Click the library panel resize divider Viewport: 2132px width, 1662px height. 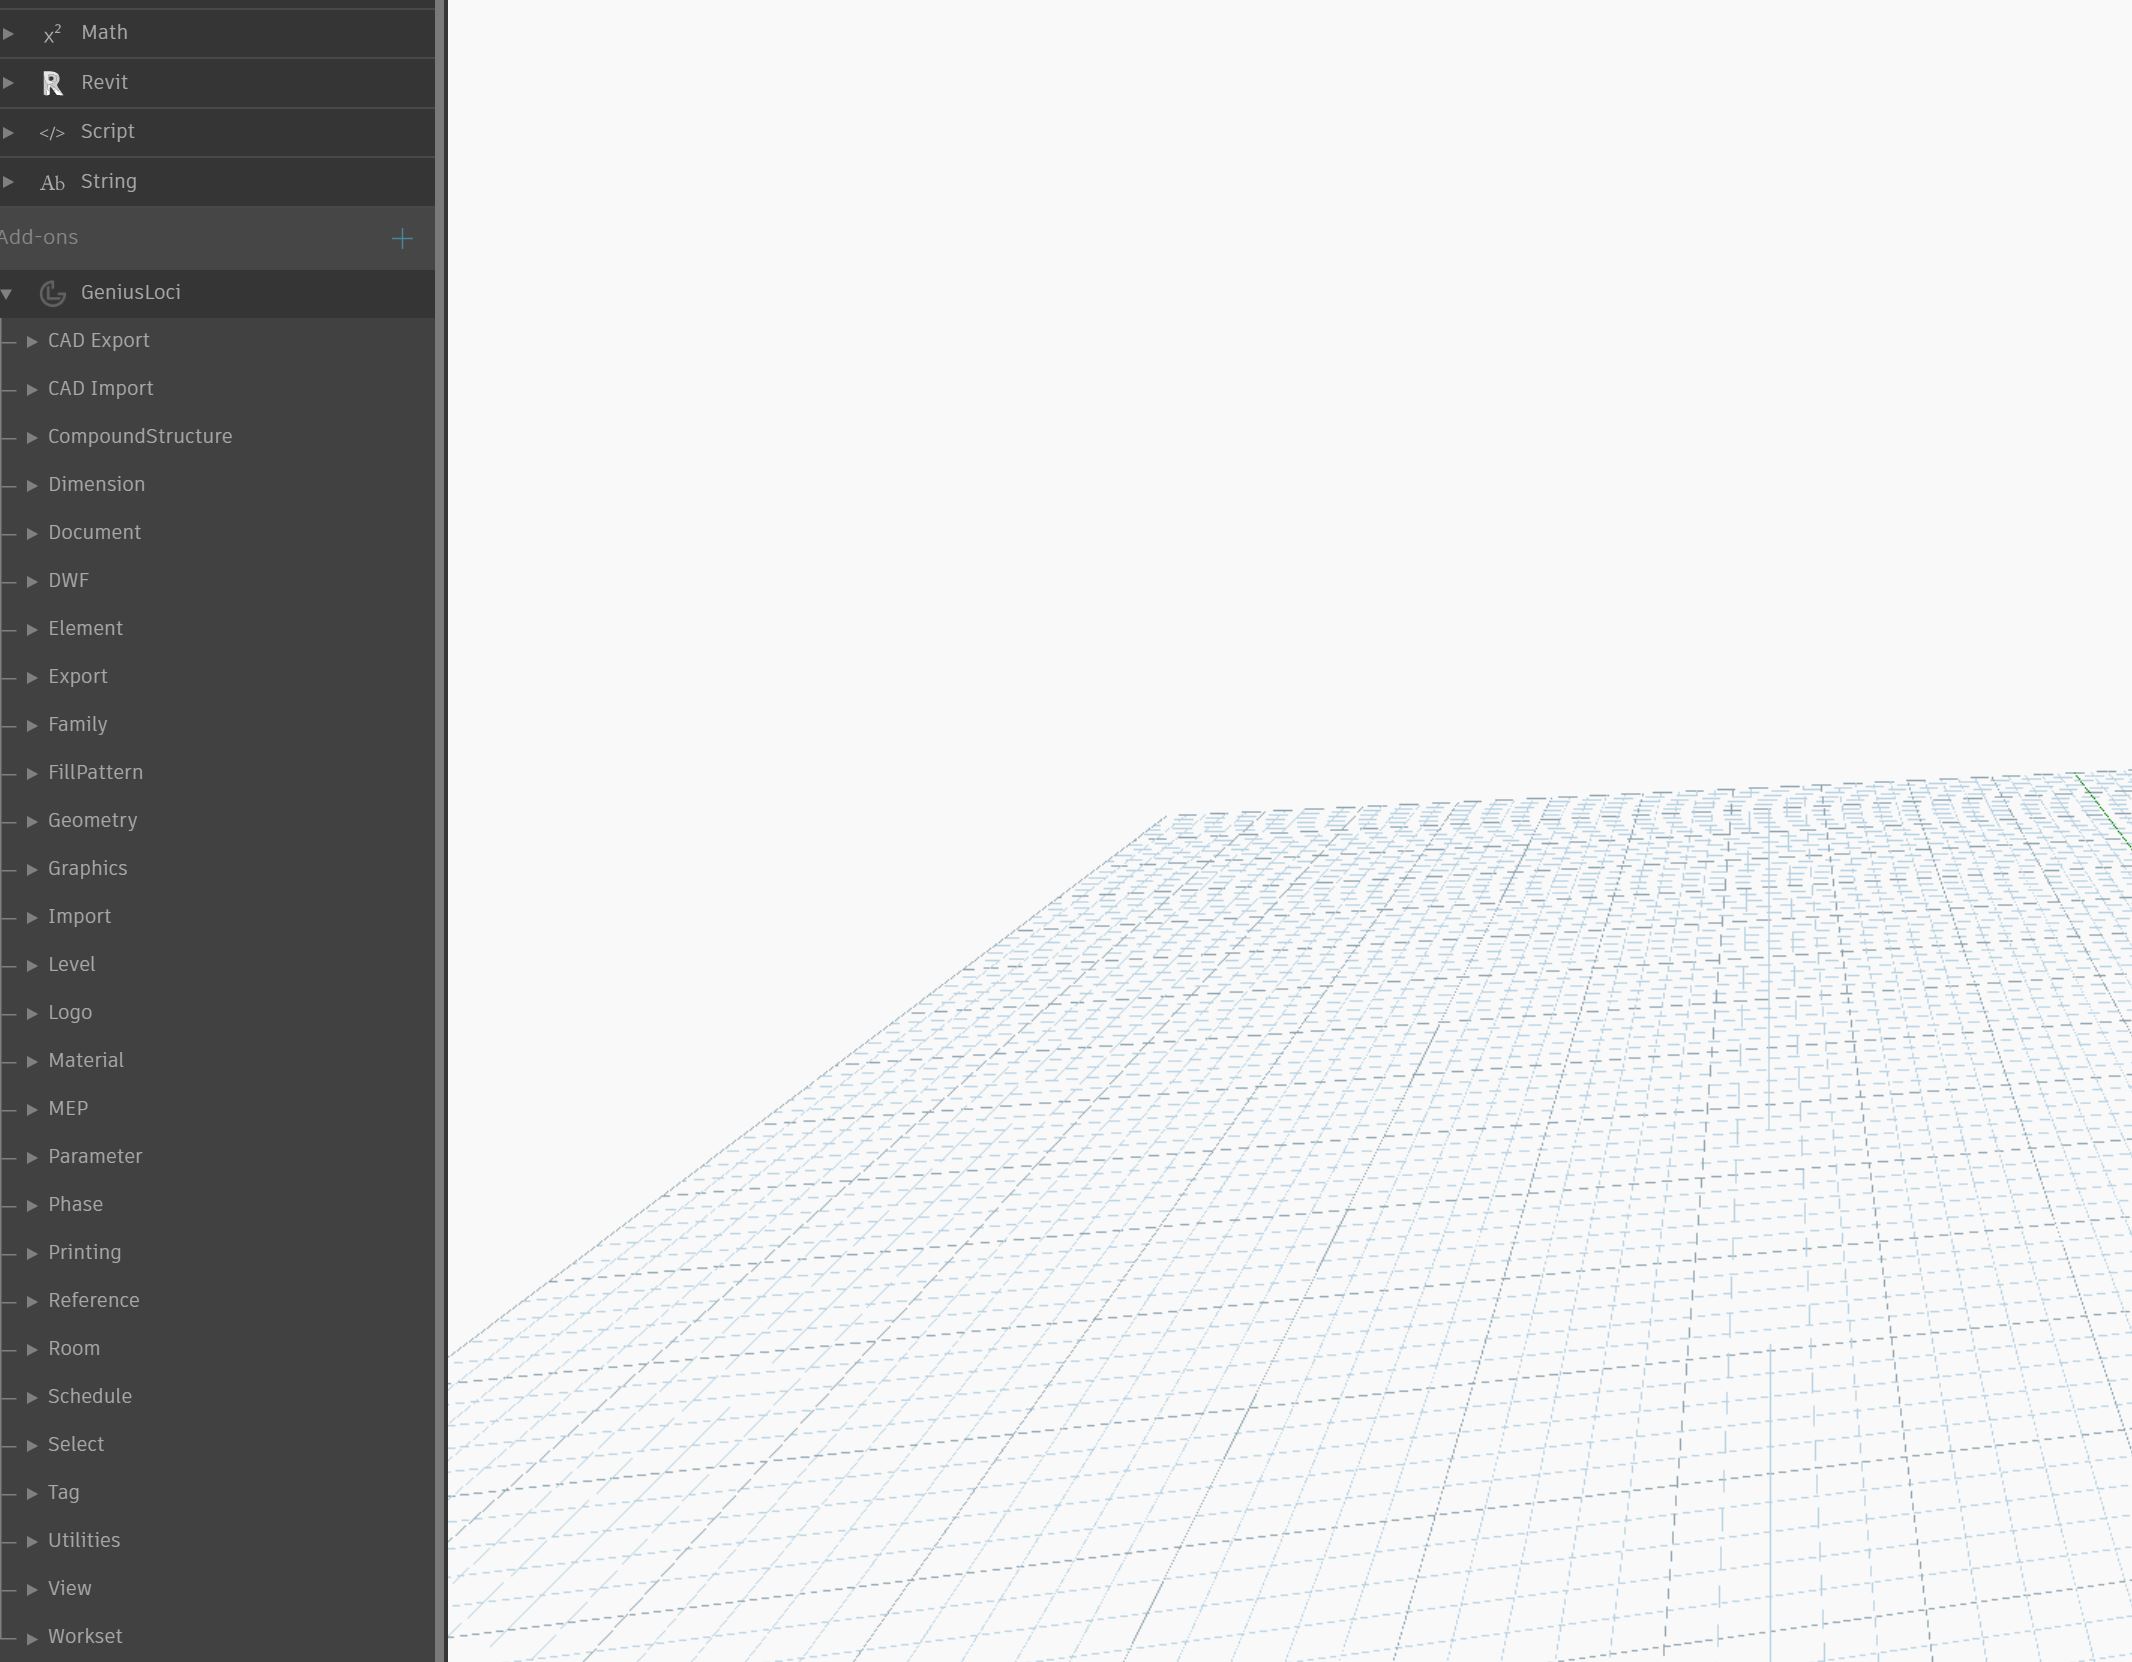click(x=440, y=830)
